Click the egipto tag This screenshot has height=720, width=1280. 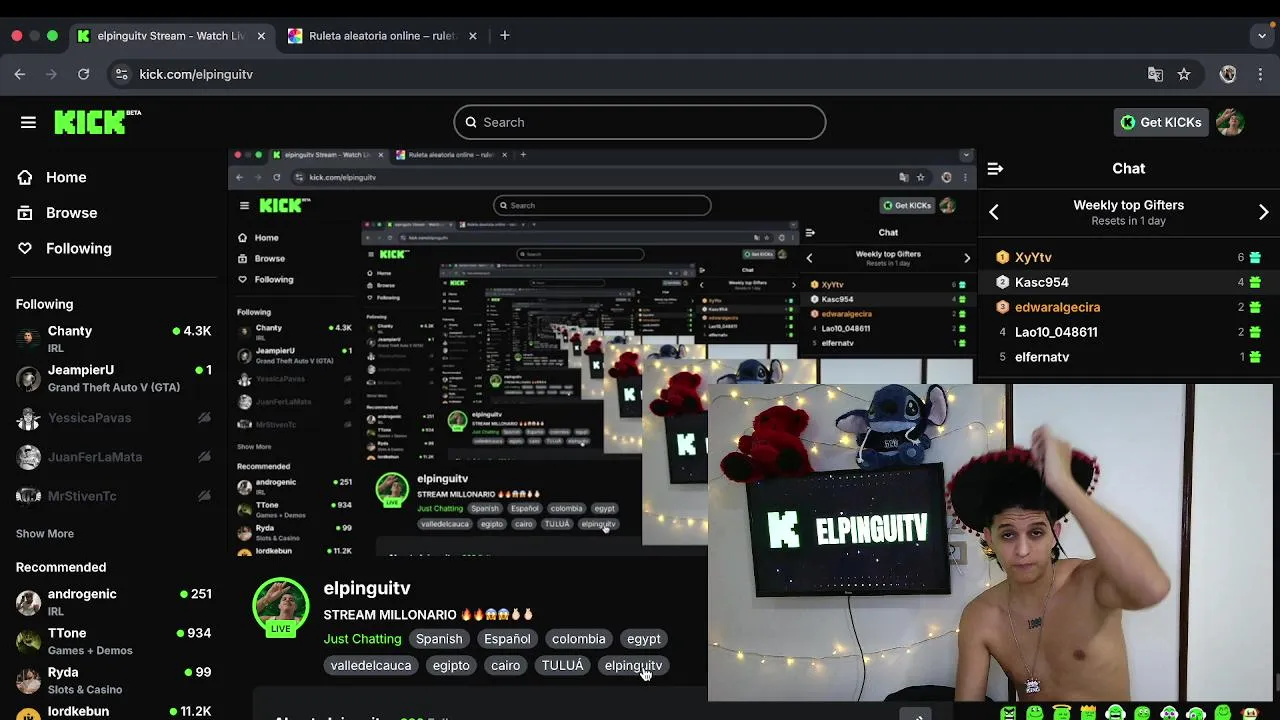[x=451, y=665]
